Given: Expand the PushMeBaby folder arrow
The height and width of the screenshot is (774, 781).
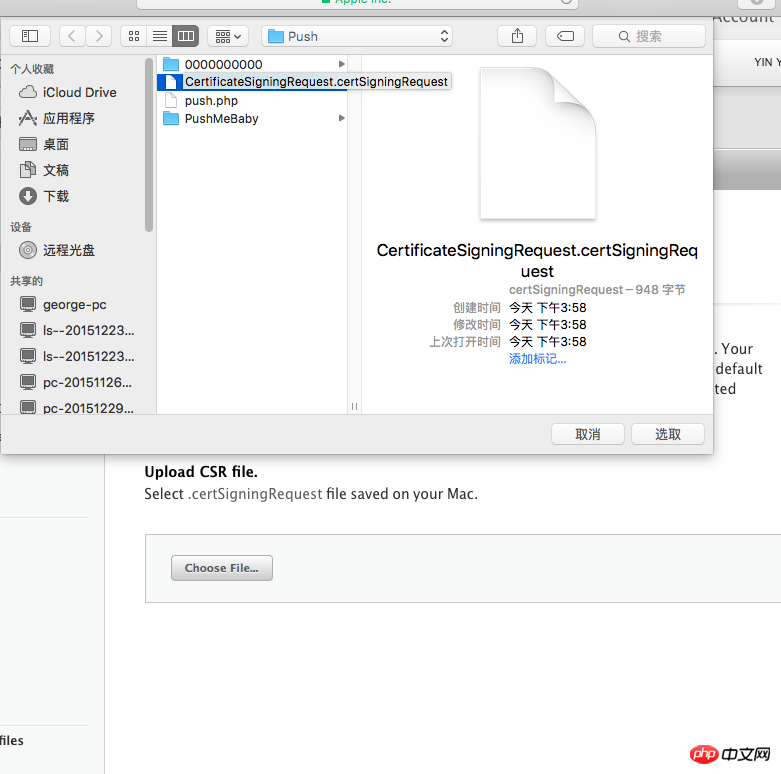Looking at the screenshot, I should tap(342, 119).
